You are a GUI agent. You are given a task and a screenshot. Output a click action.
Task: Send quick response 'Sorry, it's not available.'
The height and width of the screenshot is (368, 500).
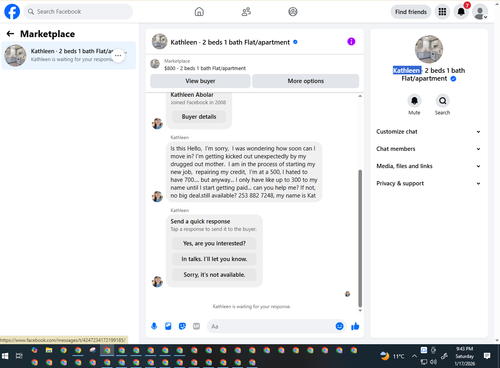(214, 275)
